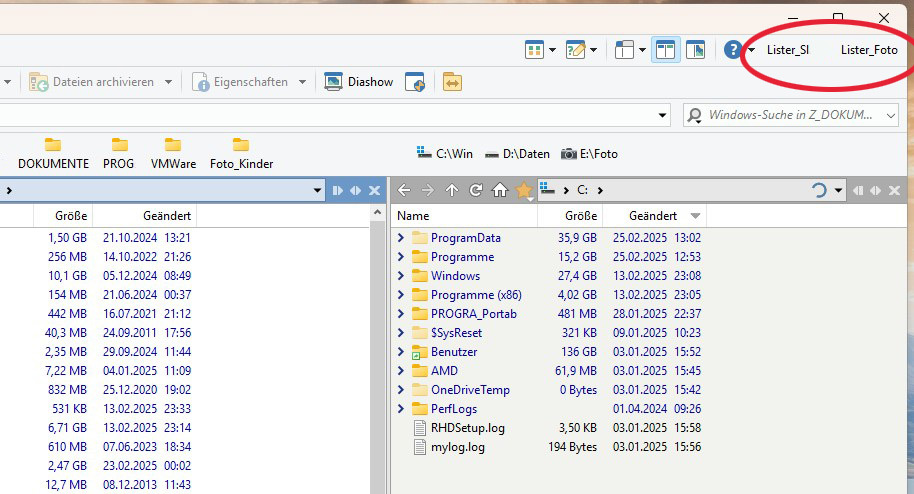Open the Foto_Kinder favorite folder

click(241, 154)
